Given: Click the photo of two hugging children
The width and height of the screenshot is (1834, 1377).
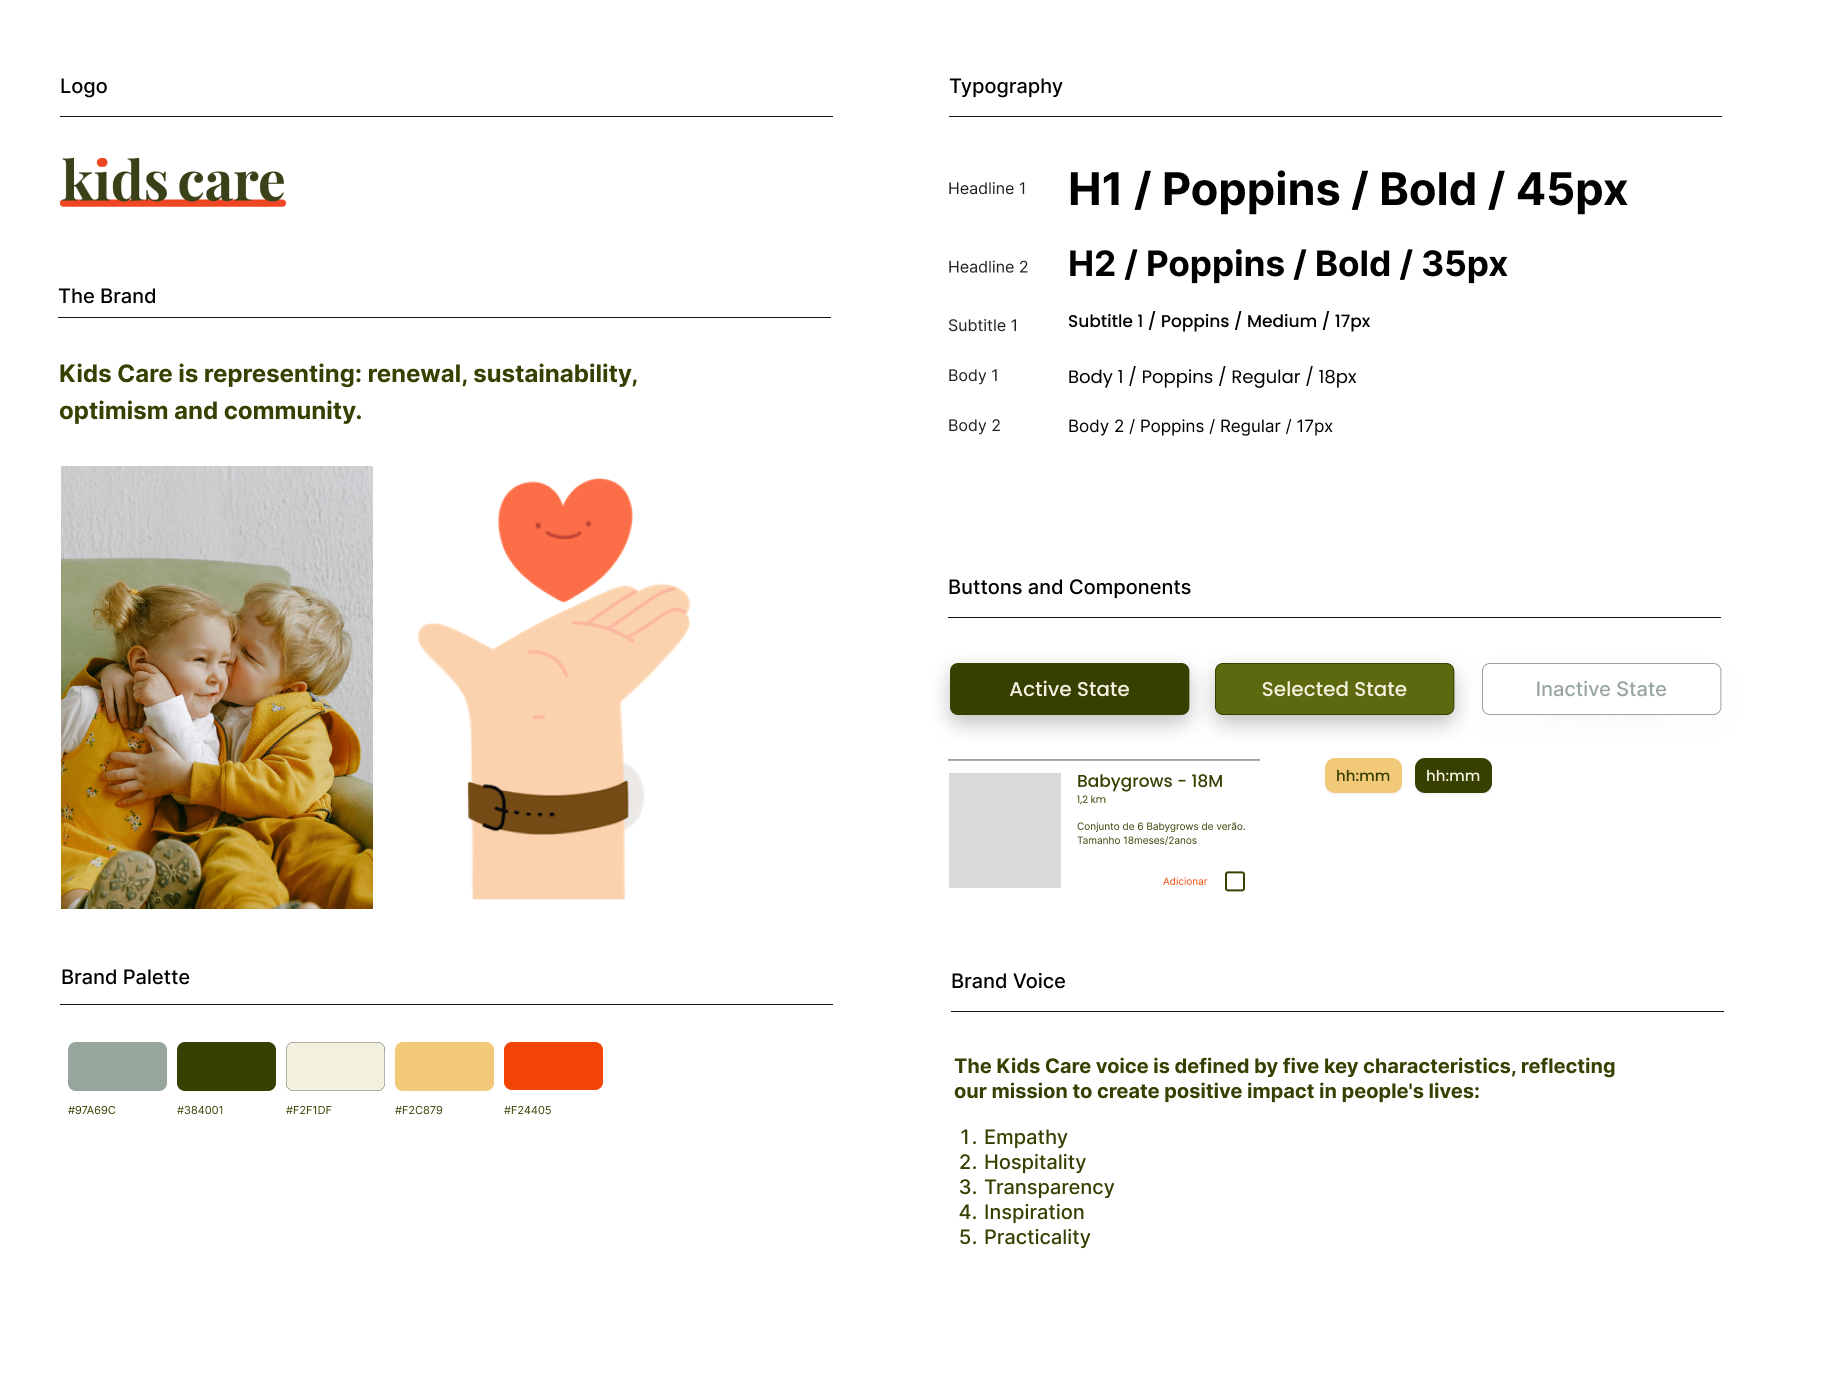Looking at the screenshot, I should pyautogui.click(x=217, y=687).
